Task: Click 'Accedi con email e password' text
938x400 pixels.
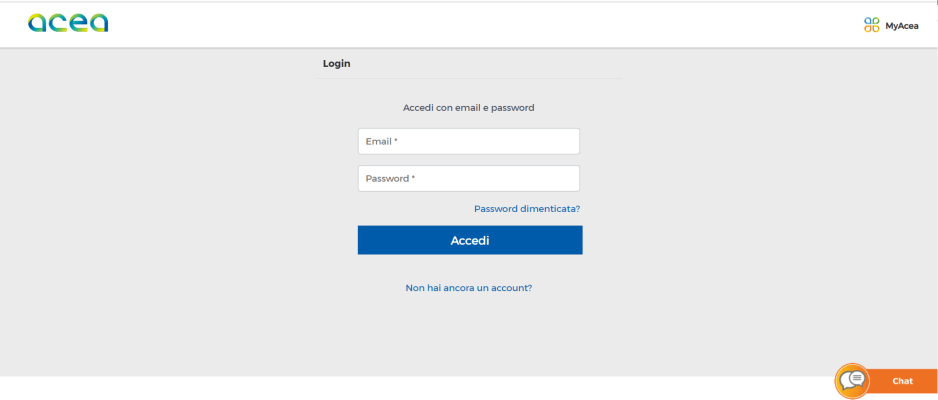Action: [468, 108]
